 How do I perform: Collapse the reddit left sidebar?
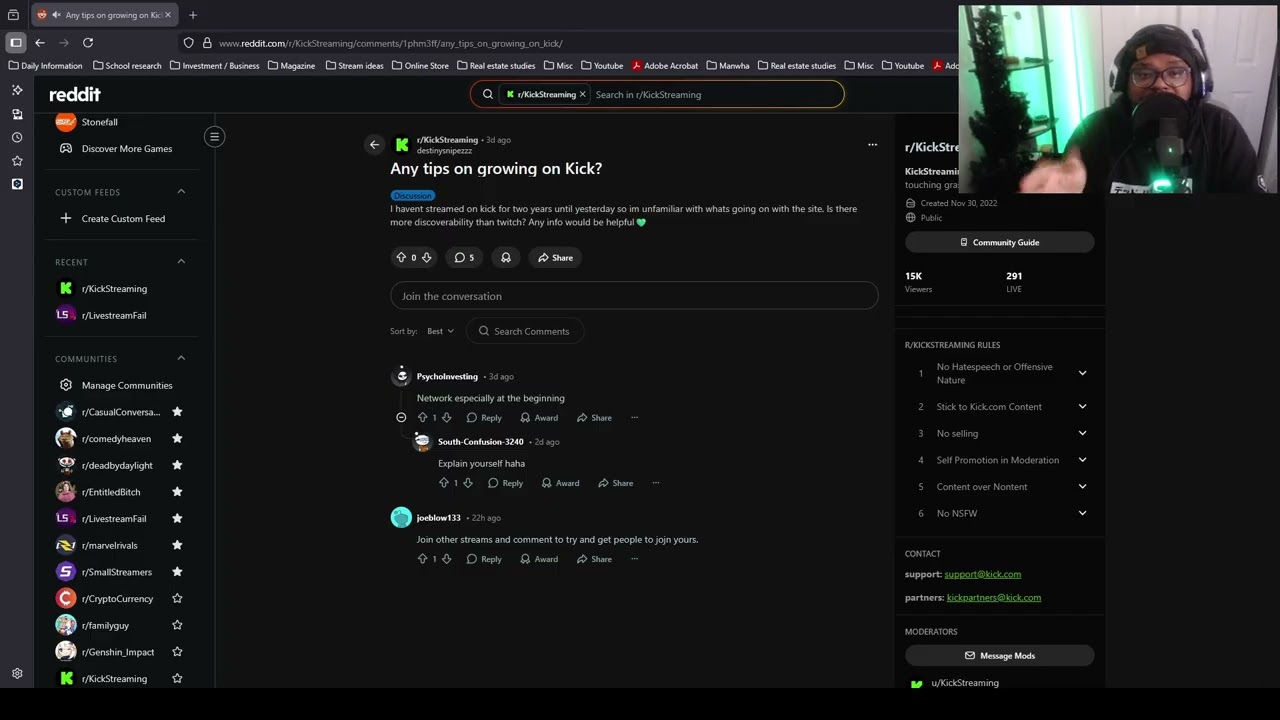[x=214, y=137]
